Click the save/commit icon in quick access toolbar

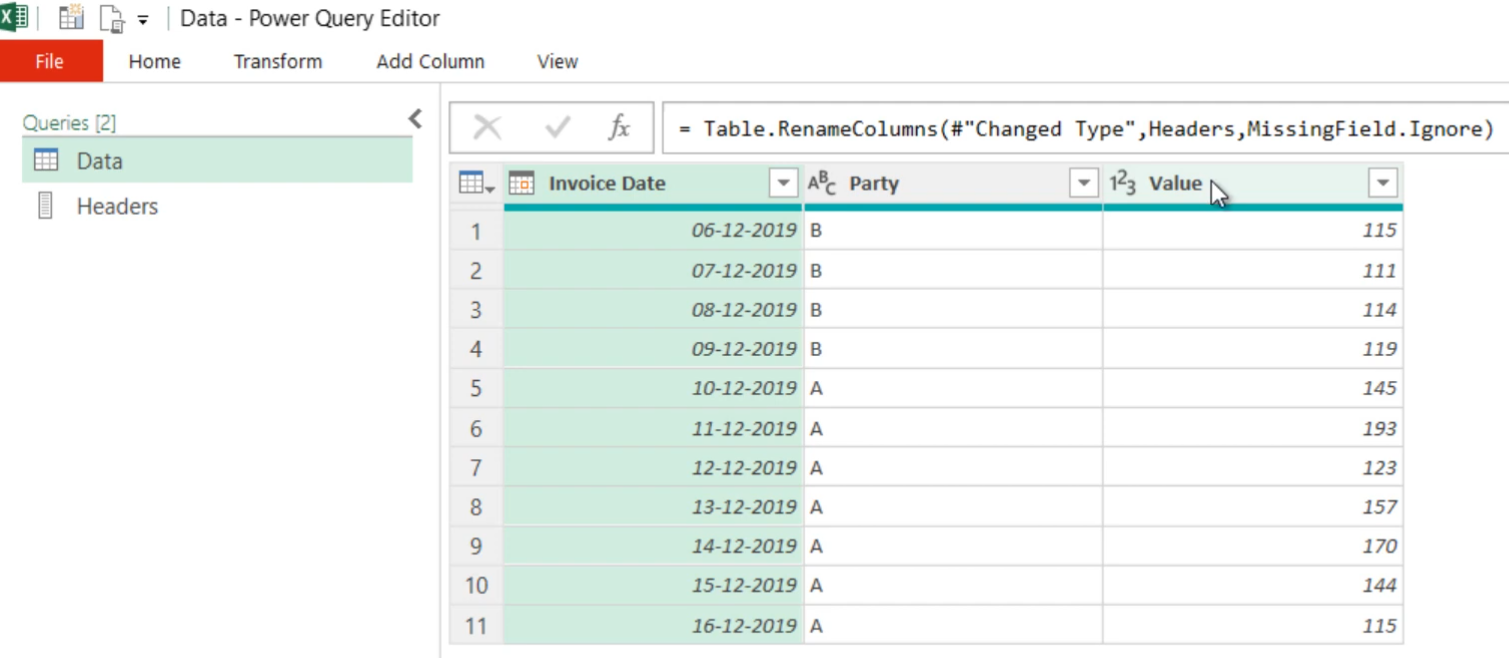point(70,17)
